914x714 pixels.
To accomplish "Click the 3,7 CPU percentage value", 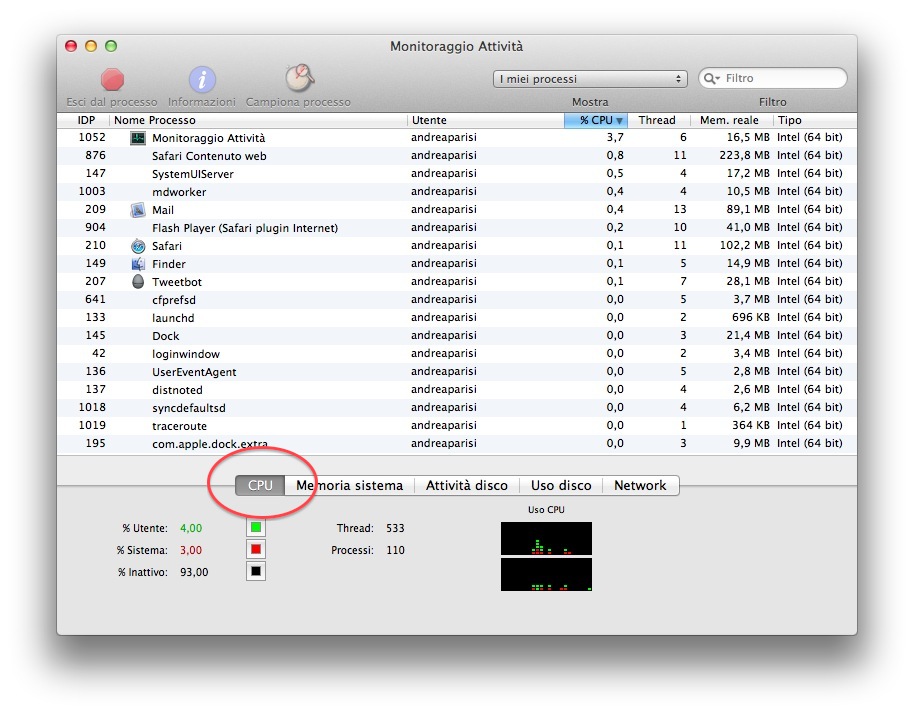I will tap(615, 138).
